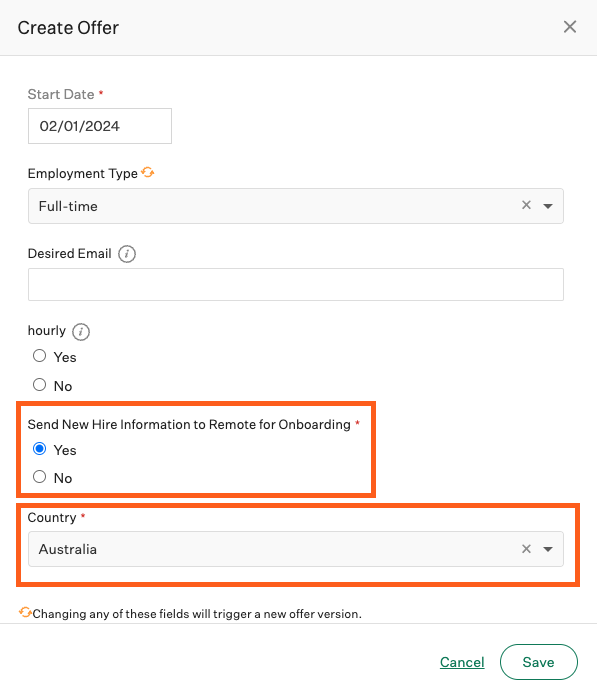This screenshot has height=698, width=597.
Task: Click the refresh icon in the new offer version notice
Action: pos(25,613)
